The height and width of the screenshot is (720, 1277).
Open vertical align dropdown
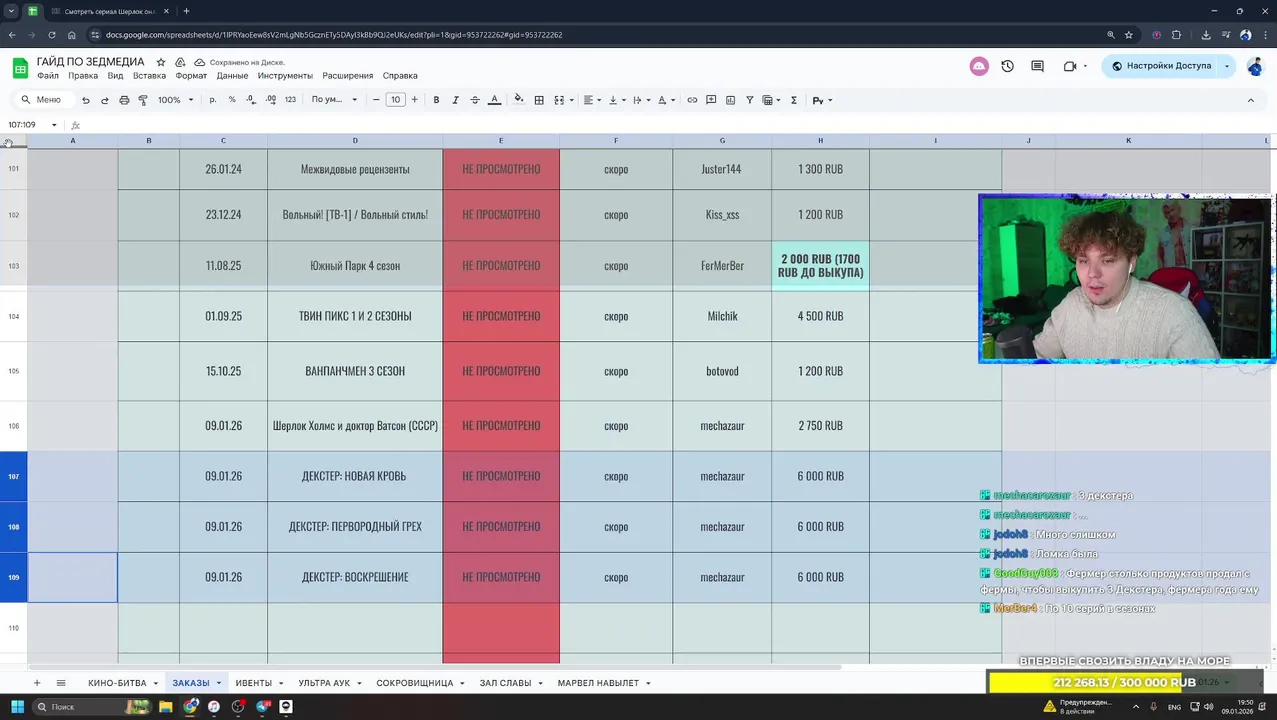pos(616,100)
